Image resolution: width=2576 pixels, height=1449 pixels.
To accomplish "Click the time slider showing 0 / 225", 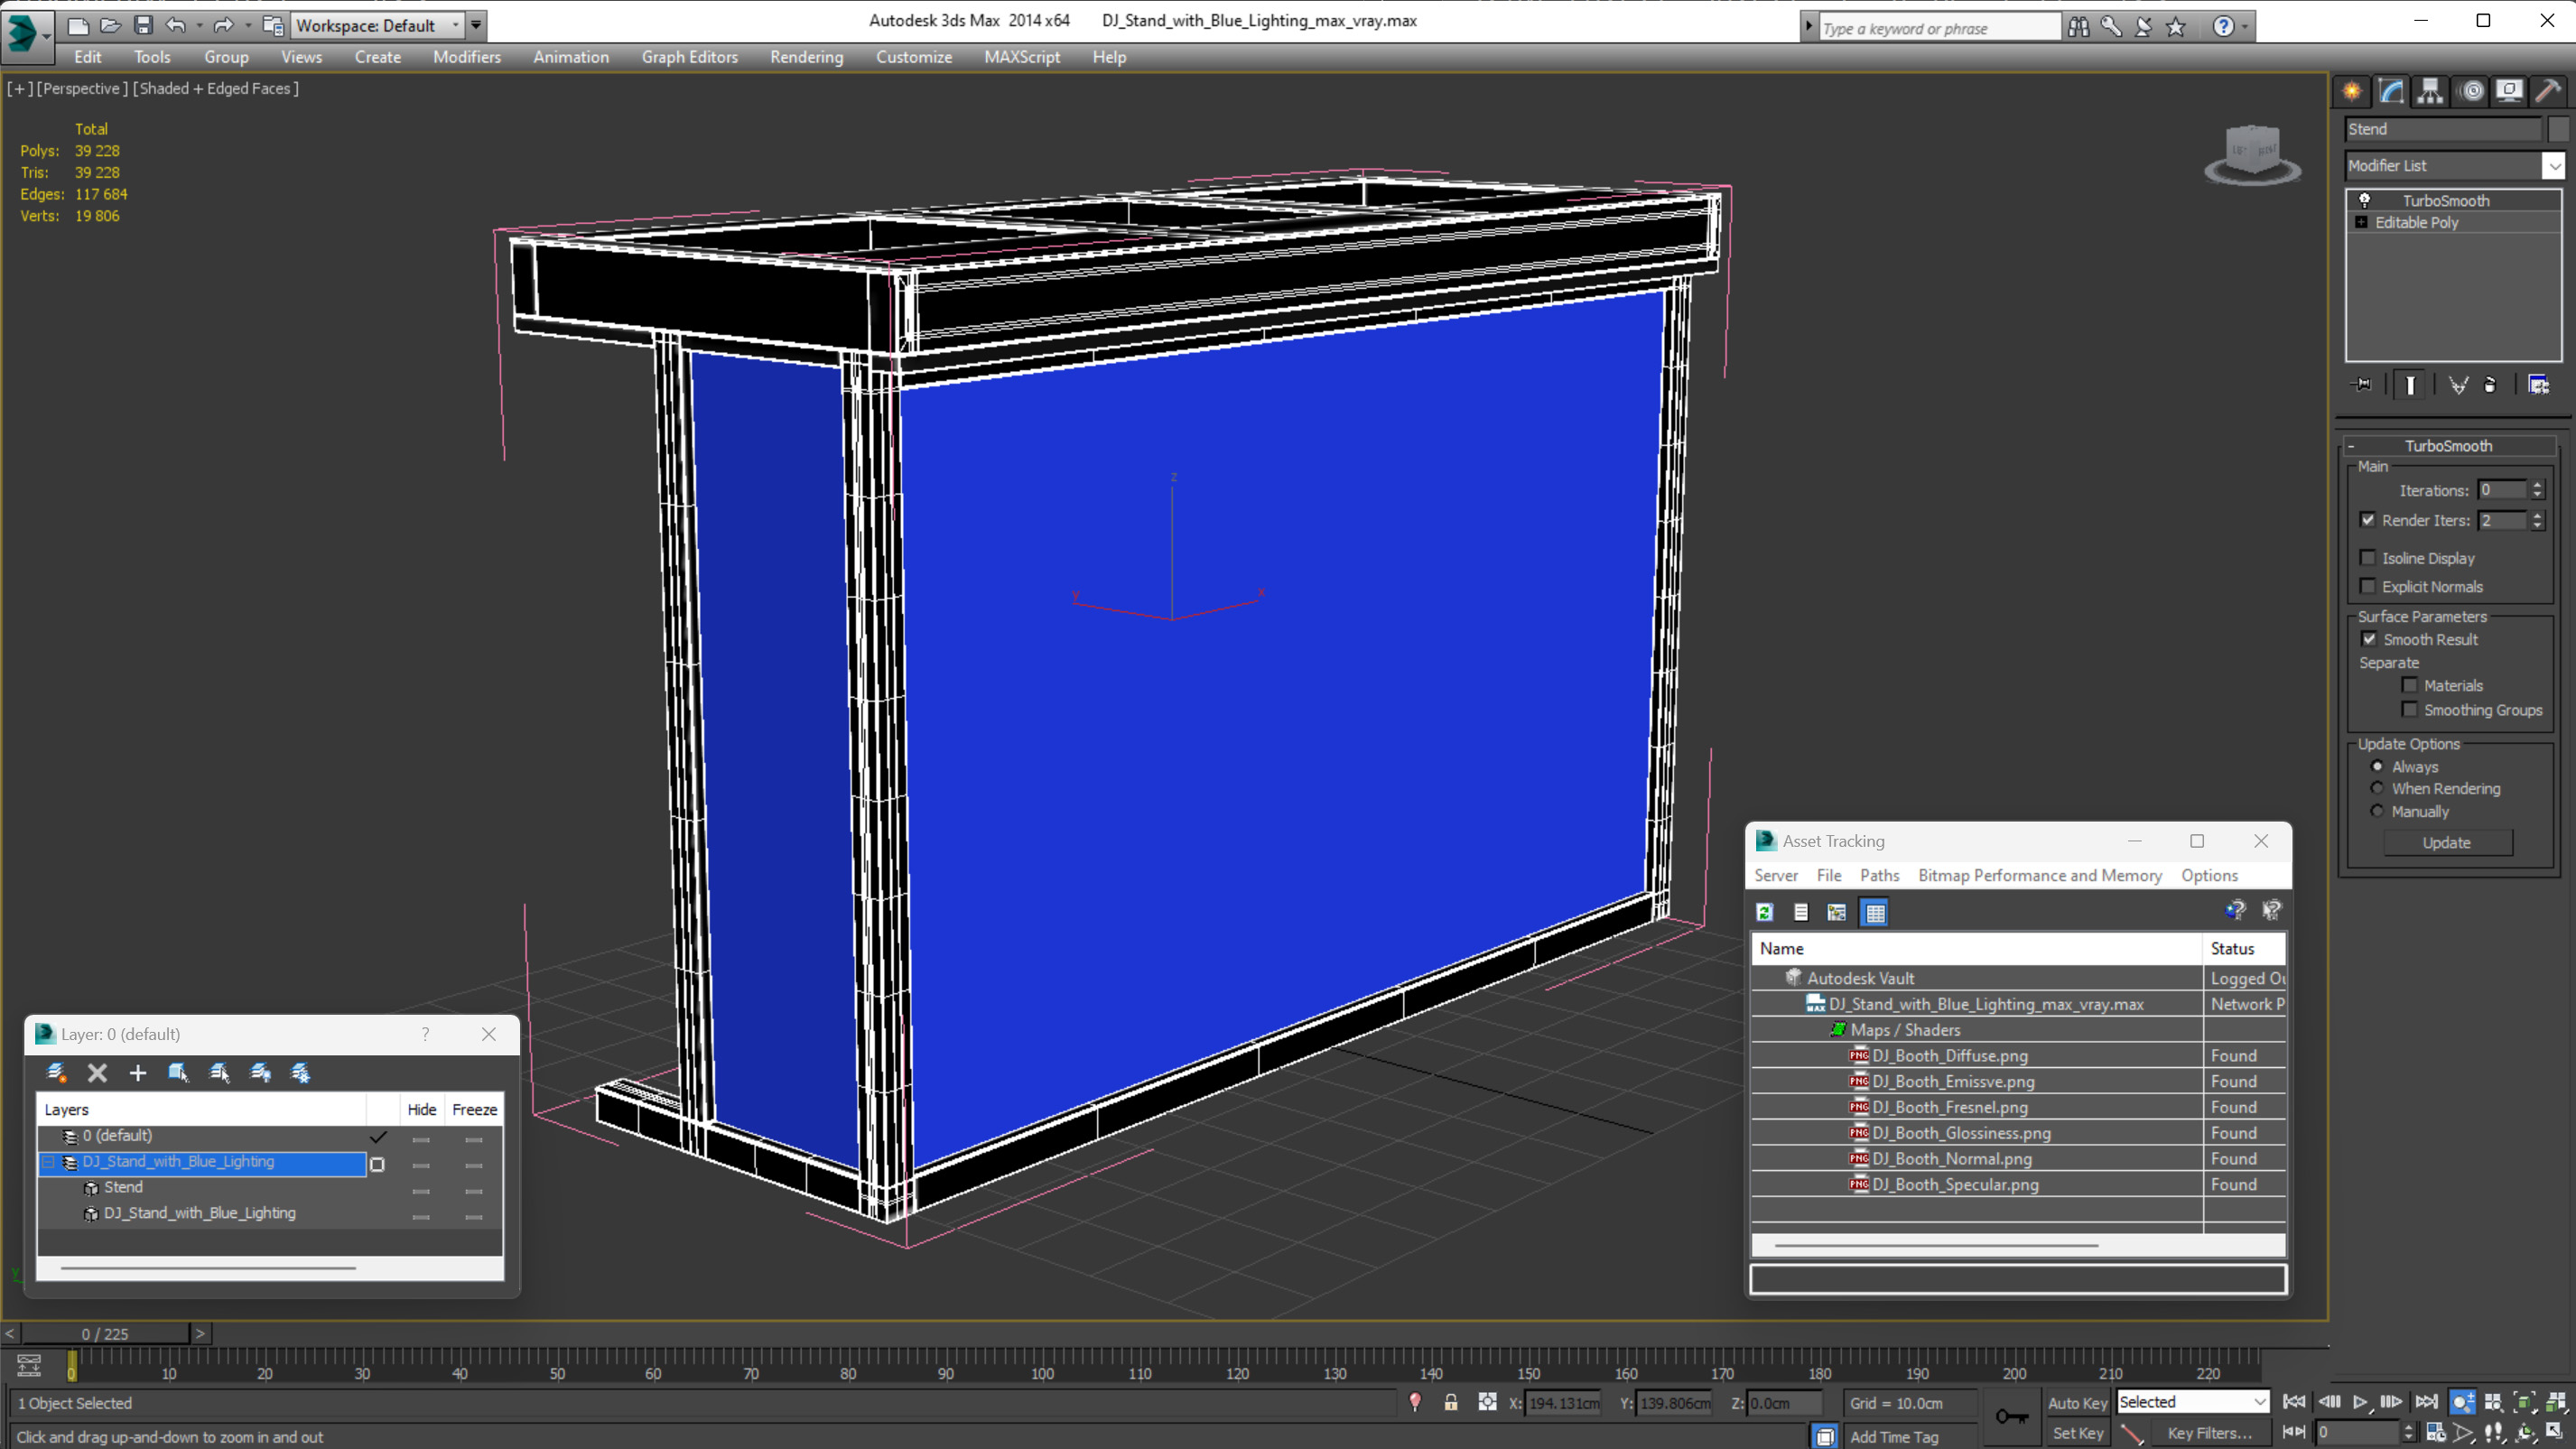I will tap(105, 1333).
